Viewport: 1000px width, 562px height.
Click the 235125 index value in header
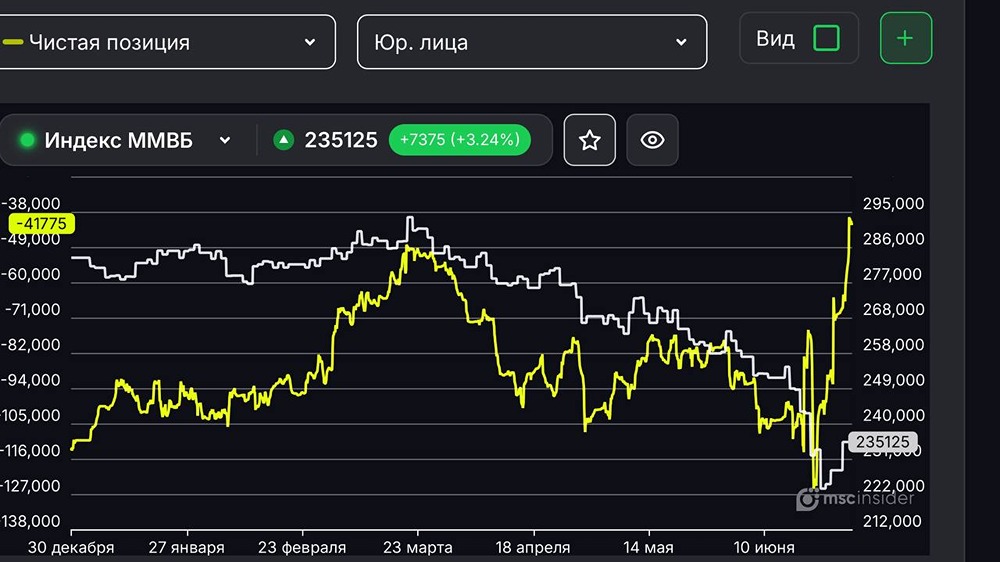[x=341, y=140]
